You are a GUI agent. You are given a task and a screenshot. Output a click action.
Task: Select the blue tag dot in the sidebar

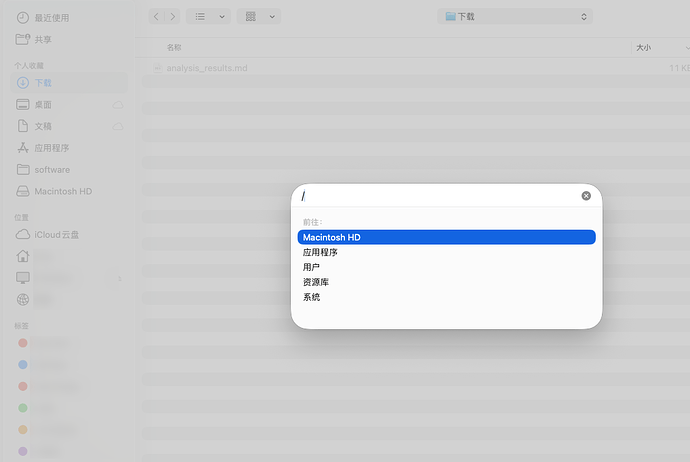point(23,364)
